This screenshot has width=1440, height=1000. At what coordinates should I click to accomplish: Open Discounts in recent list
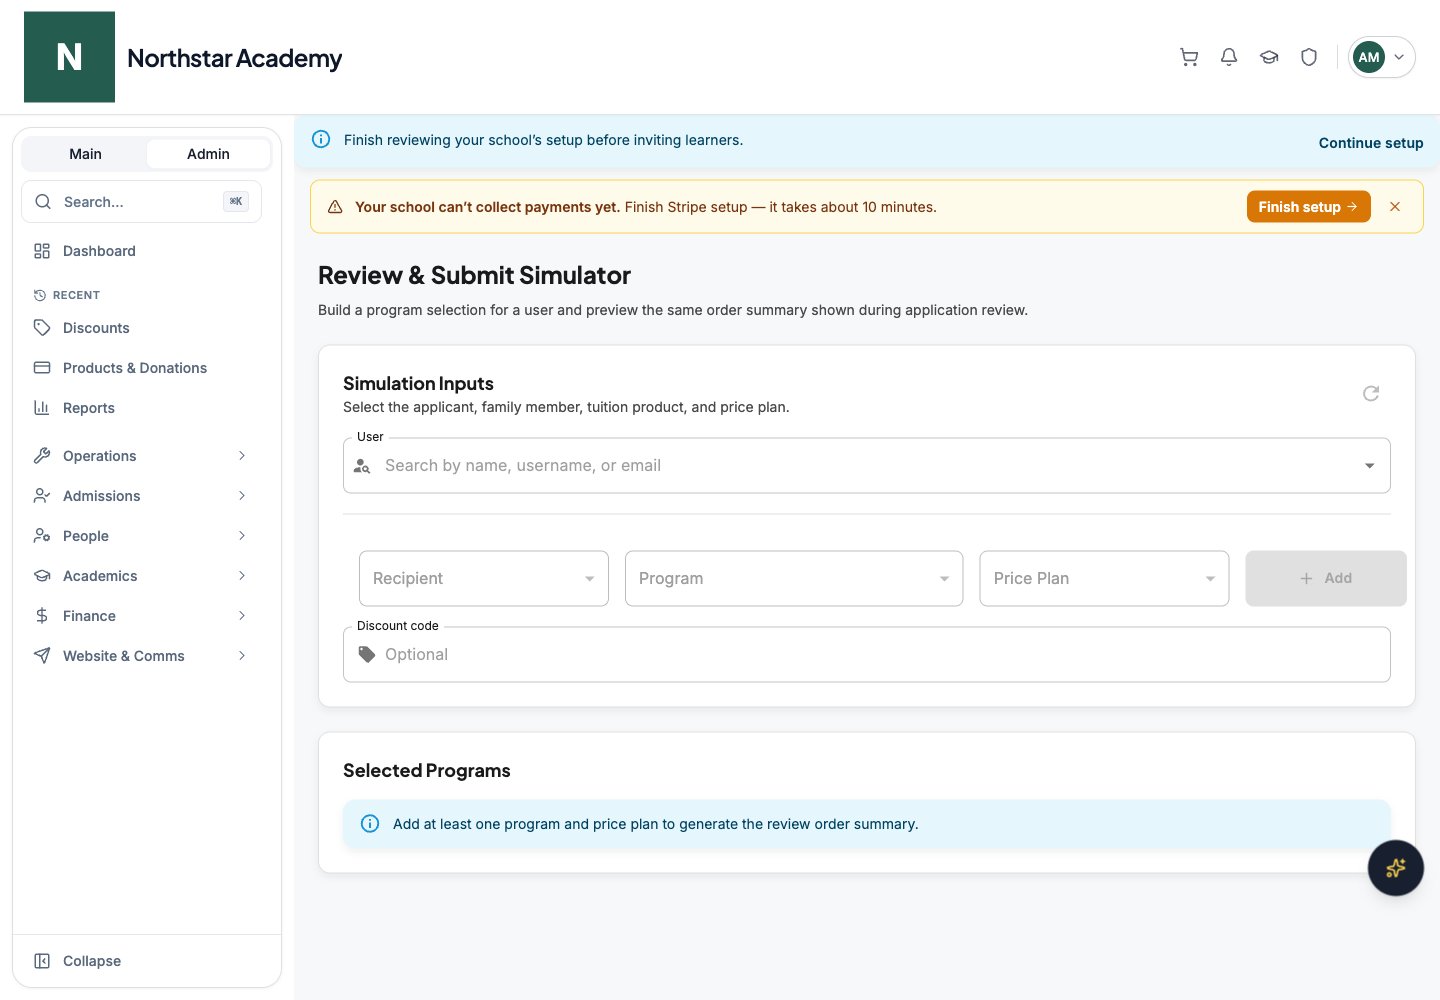point(141,328)
